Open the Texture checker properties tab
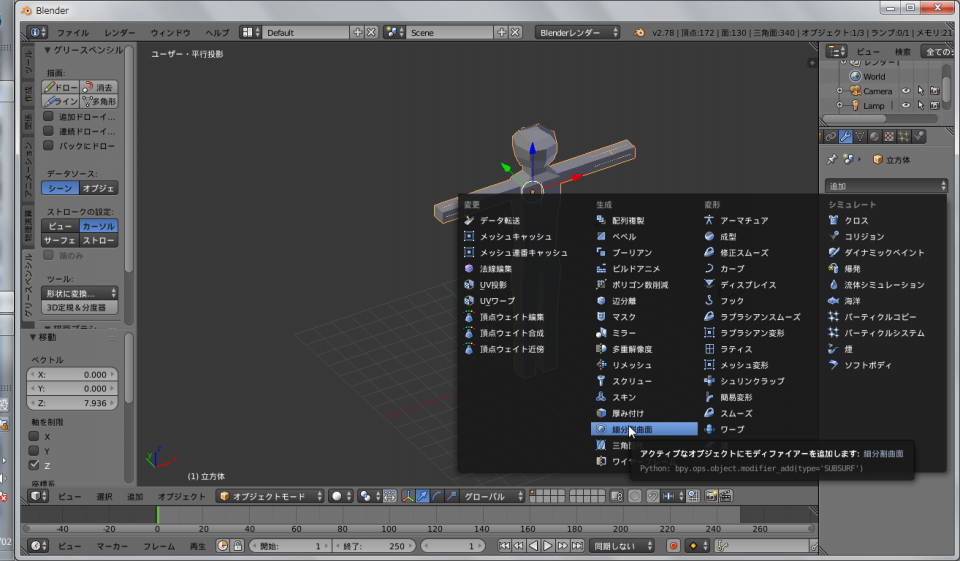Screen dimensions: 960x561 tap(889, 137)
